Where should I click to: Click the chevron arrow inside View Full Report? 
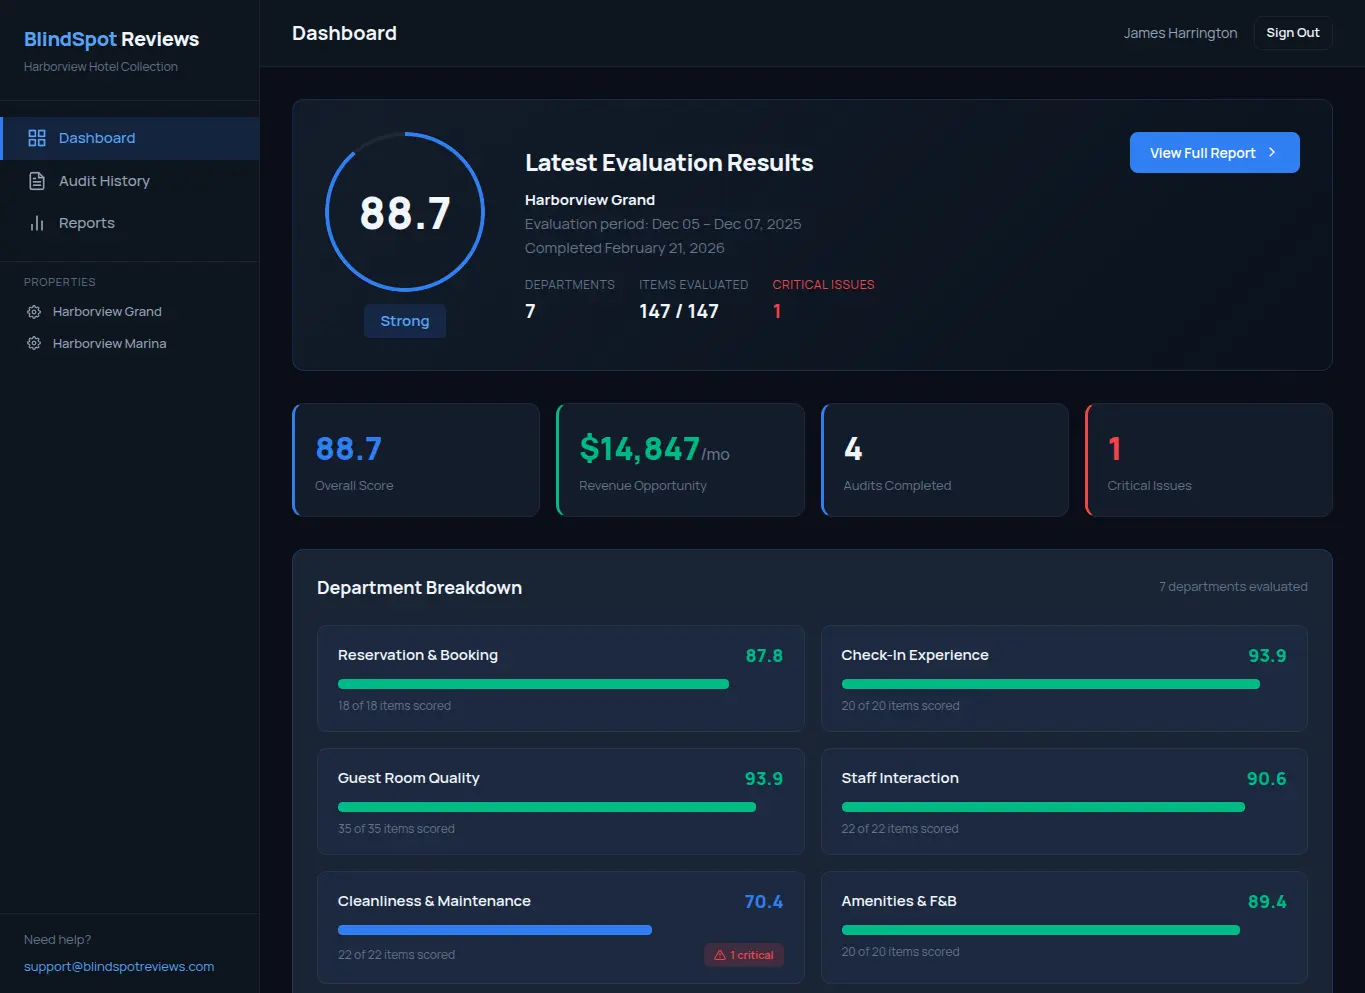1272,152
